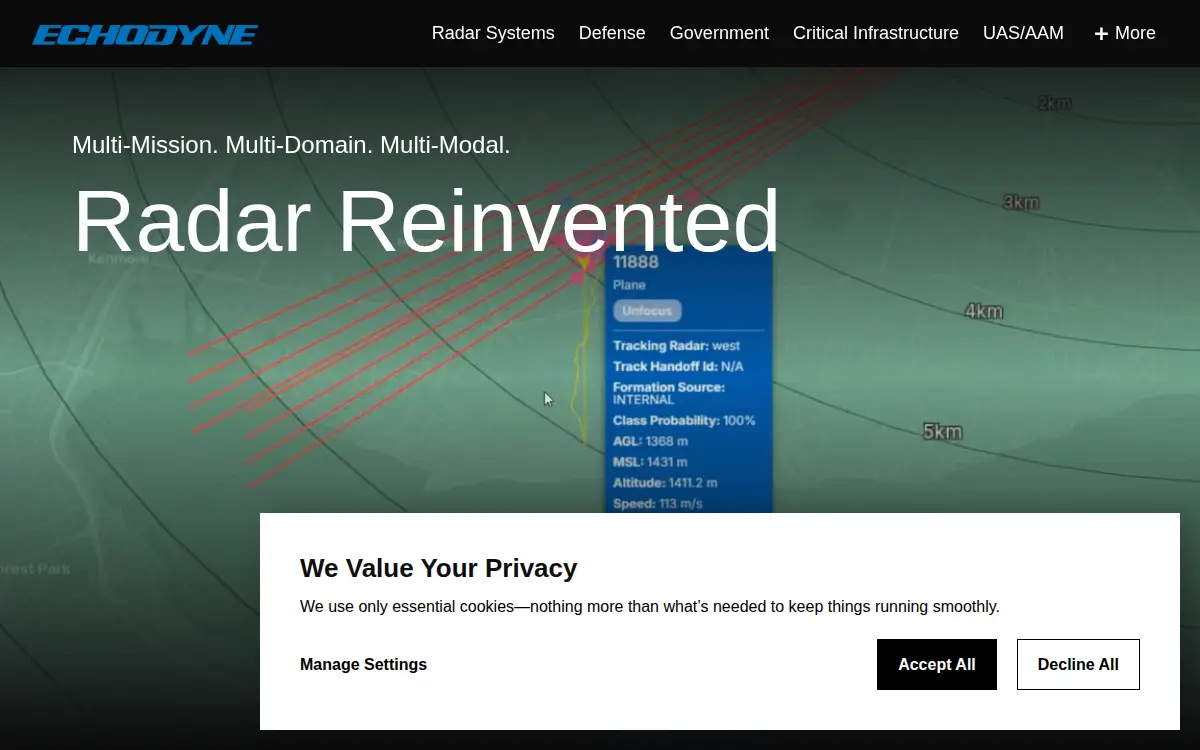Click the 5km range ring label
The height and width of the screenshot is (750, 1200).
point(942,432)
